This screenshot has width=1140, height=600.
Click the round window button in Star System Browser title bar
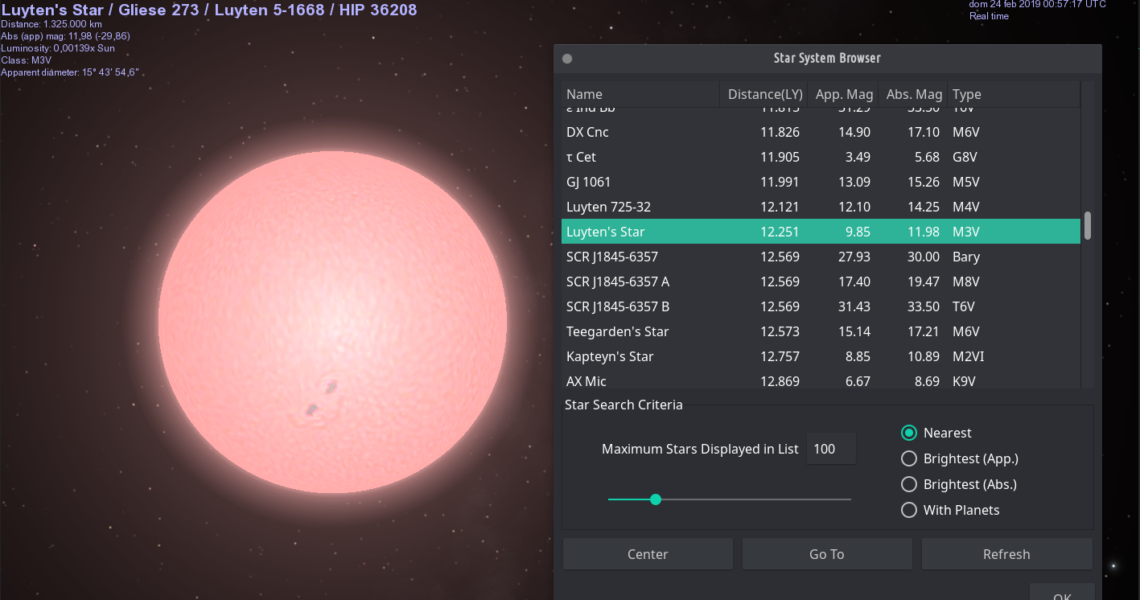568,59
